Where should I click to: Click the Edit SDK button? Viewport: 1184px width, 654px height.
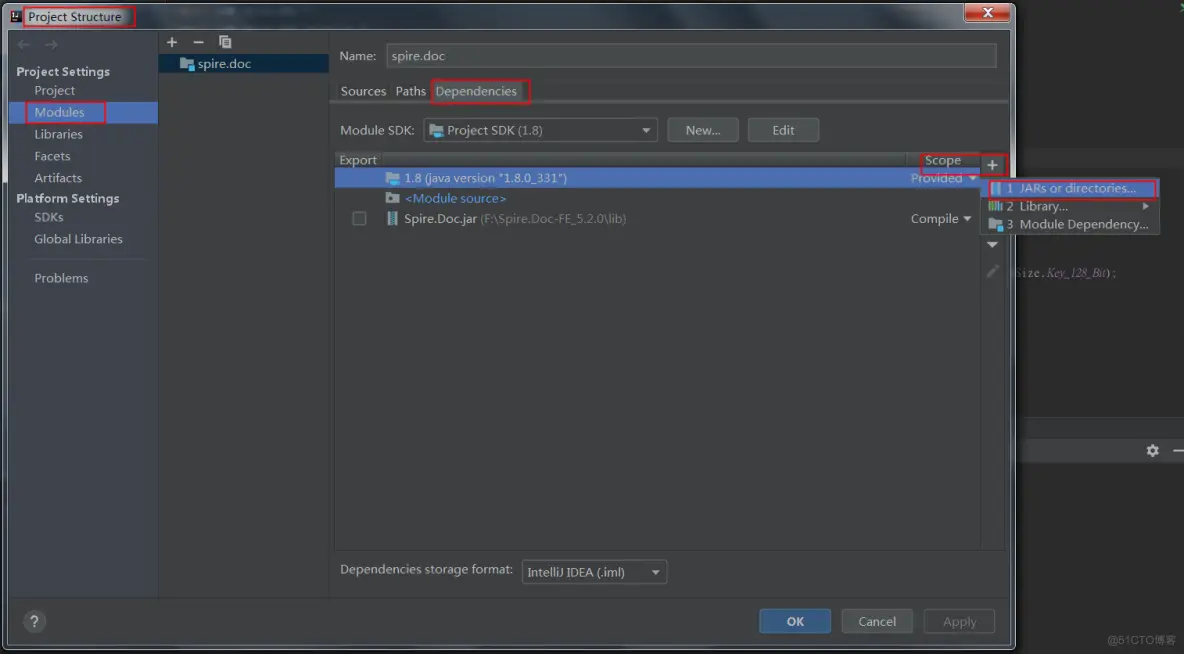[x=783, y=130]
